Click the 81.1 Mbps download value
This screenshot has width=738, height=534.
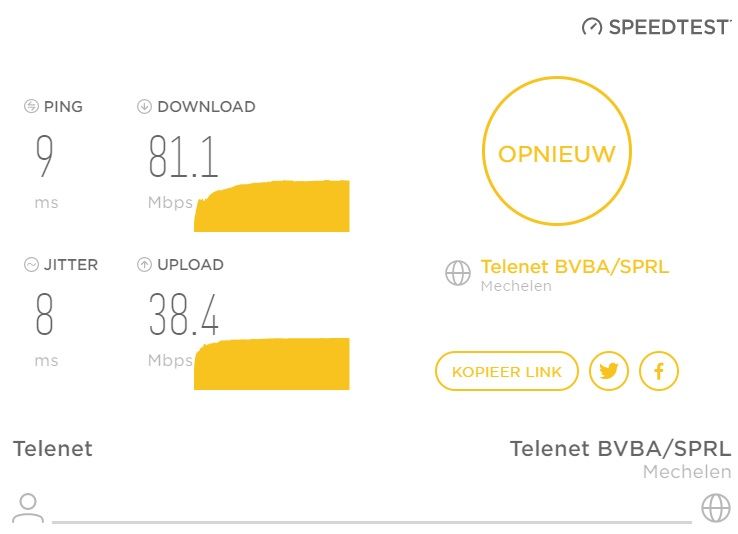(184, 156)
